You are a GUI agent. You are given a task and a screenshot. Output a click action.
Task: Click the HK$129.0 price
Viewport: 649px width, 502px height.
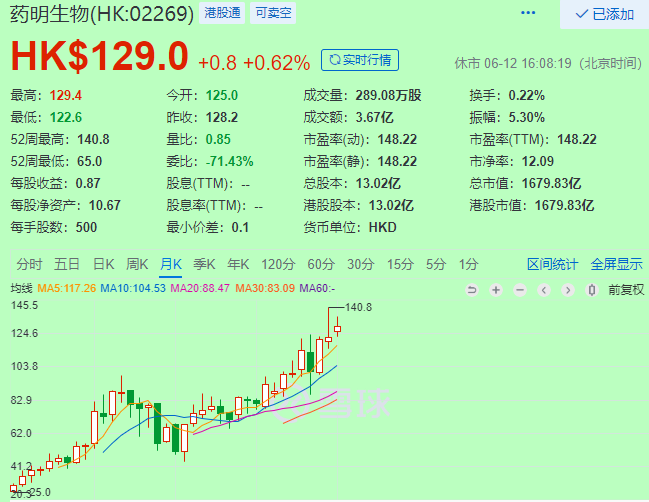(x=99, y=56)
